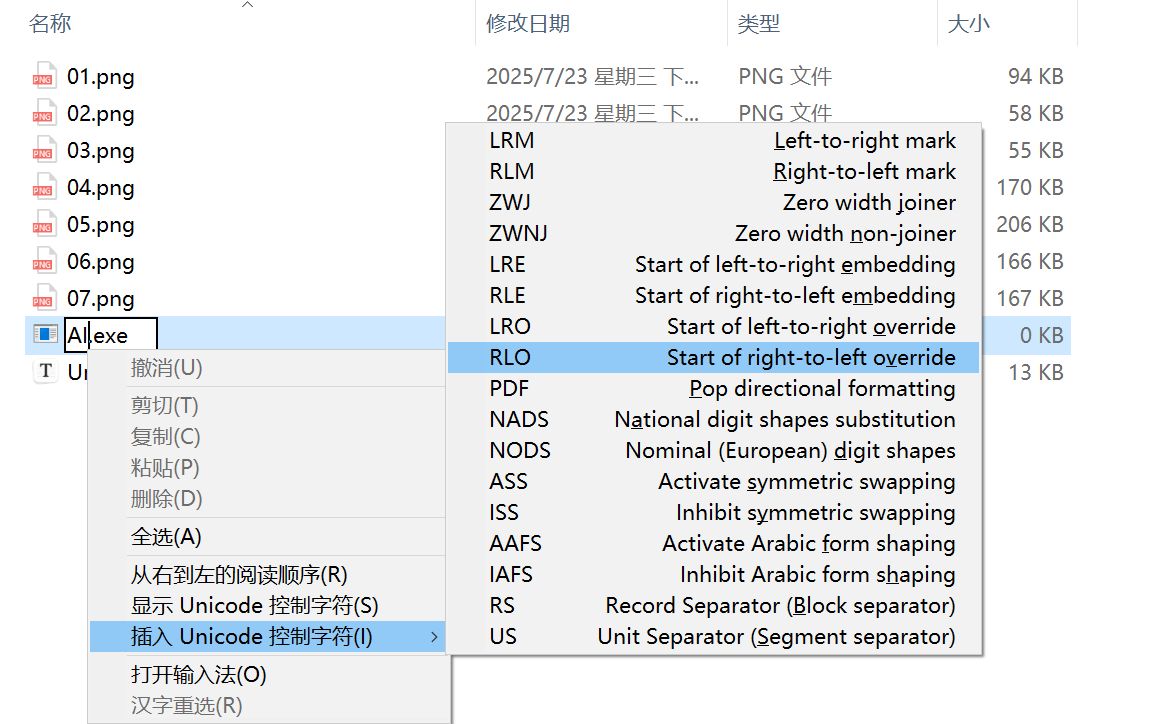Click the 07.png file icon
Image resolution: width=1174 pixels, height=724 pixels.
pos(42,299)
